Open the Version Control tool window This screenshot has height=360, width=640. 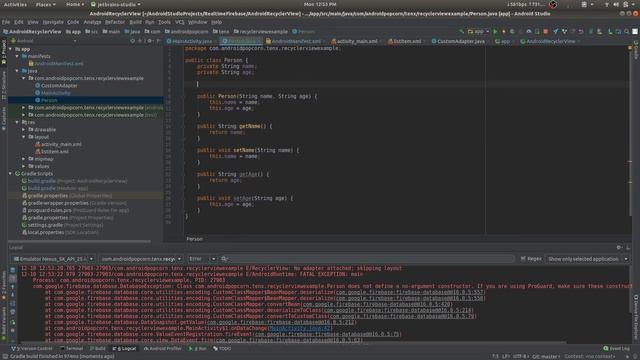tap(32, 349)
